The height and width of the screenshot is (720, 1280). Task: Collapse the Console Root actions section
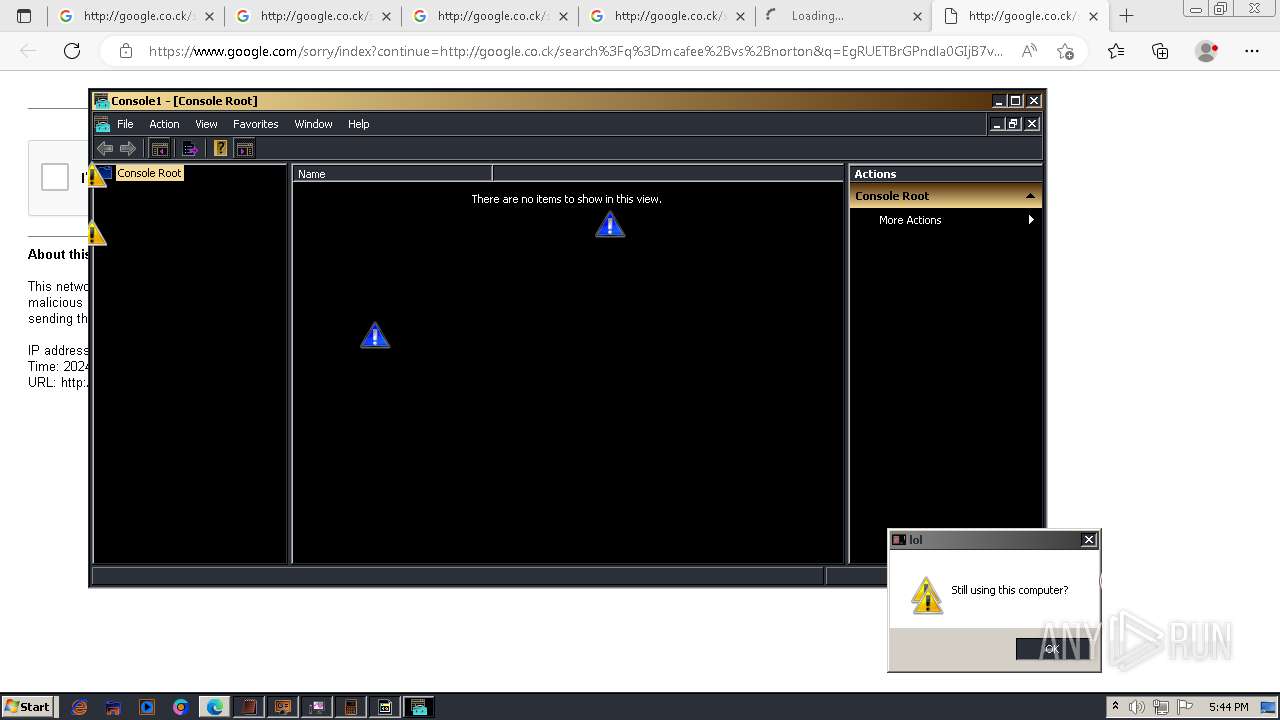click(1030, 196)
